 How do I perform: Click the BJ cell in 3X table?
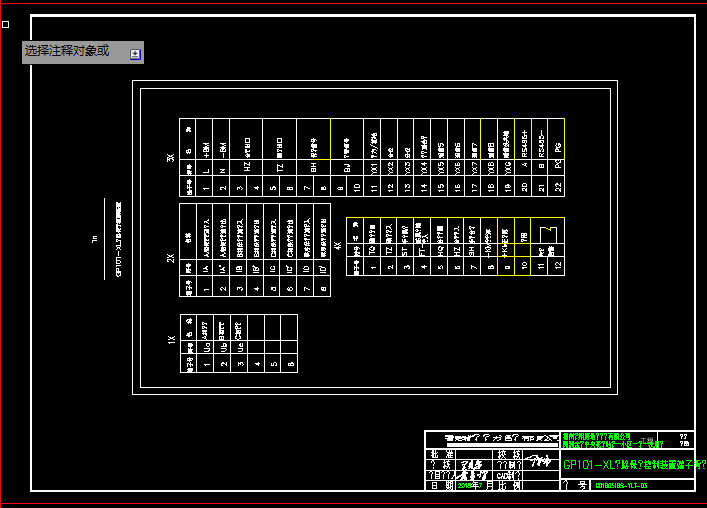347,166
